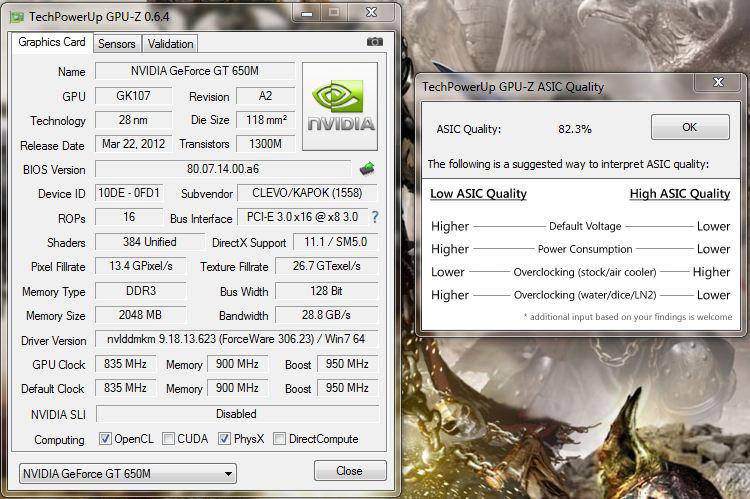Toggle the PhysX checkbox

[x=224, y=438]
